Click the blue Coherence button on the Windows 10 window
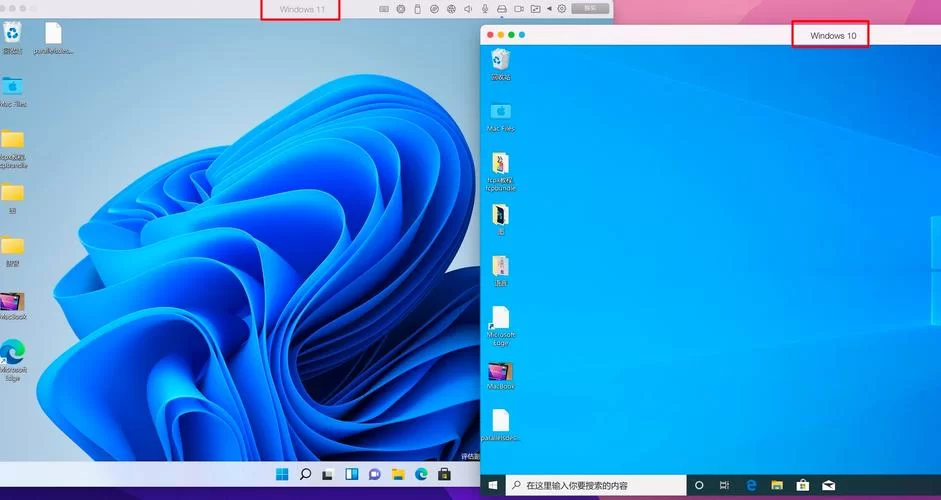 pyautogui.click(x=522, y=35)
